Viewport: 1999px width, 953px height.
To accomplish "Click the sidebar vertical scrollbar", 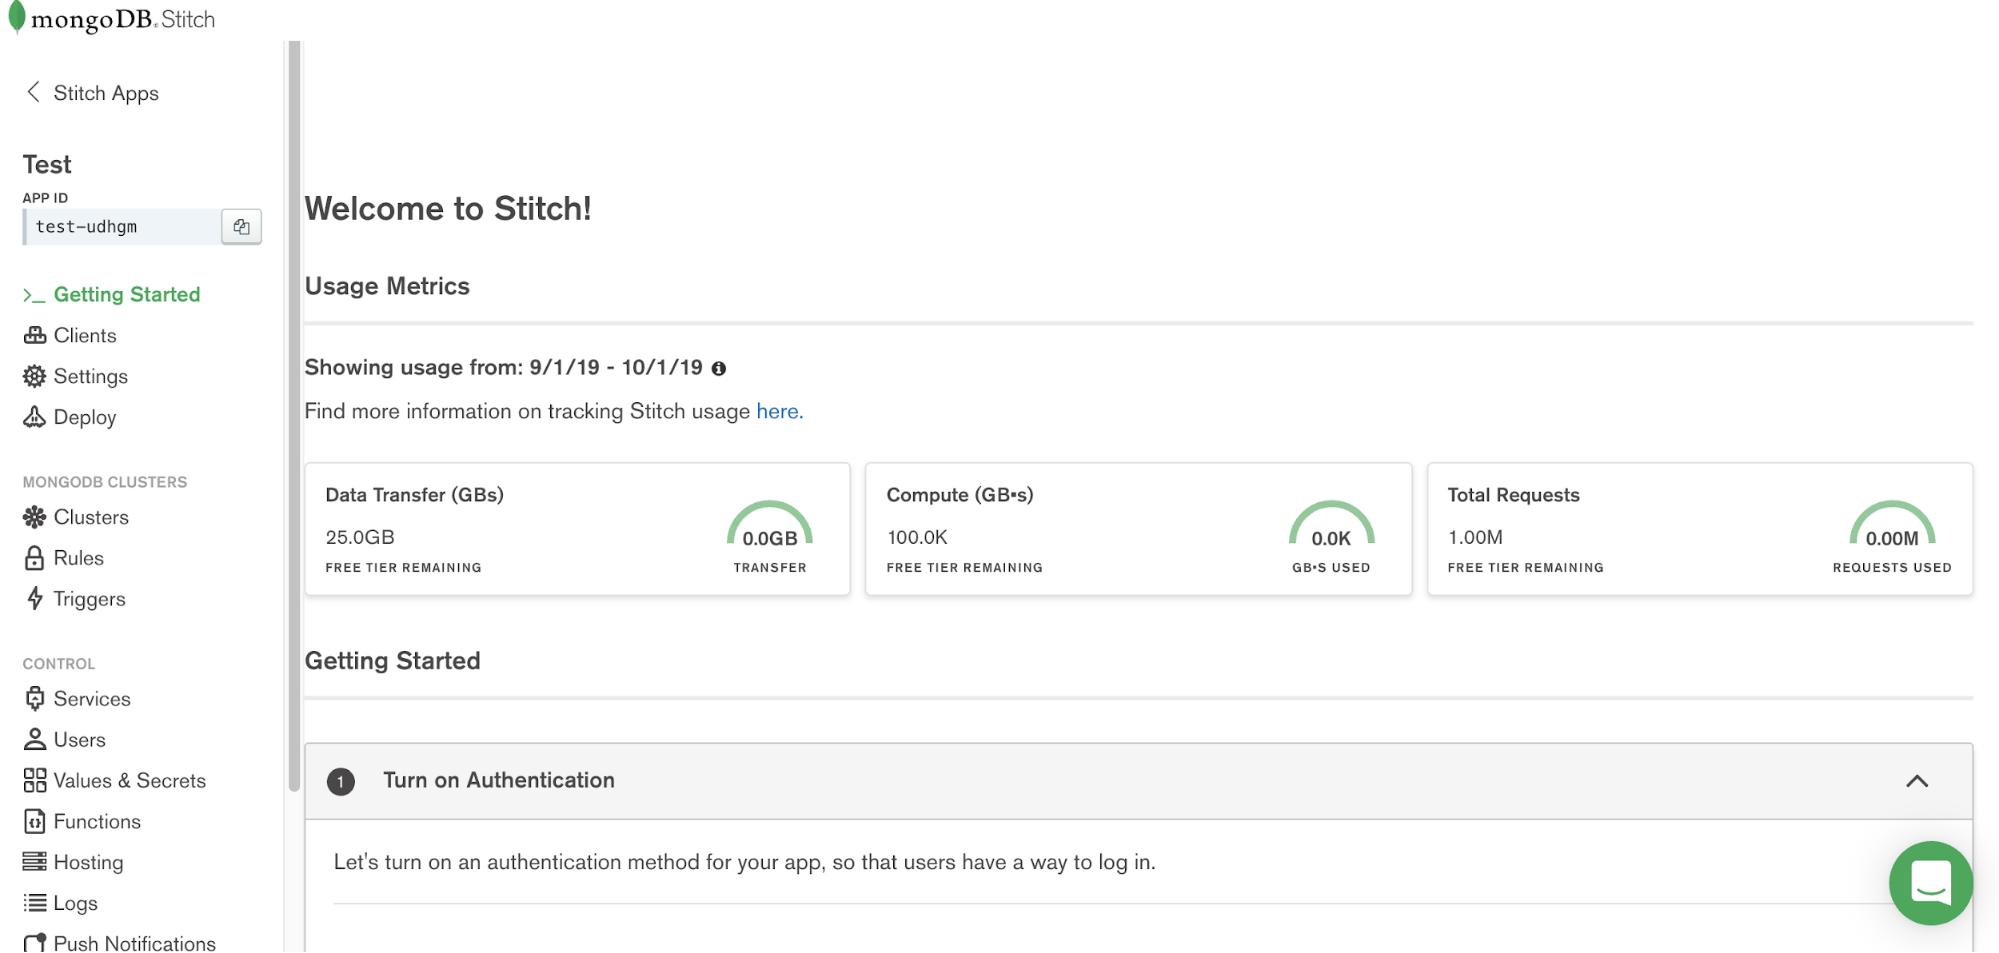I will point(294,416).
